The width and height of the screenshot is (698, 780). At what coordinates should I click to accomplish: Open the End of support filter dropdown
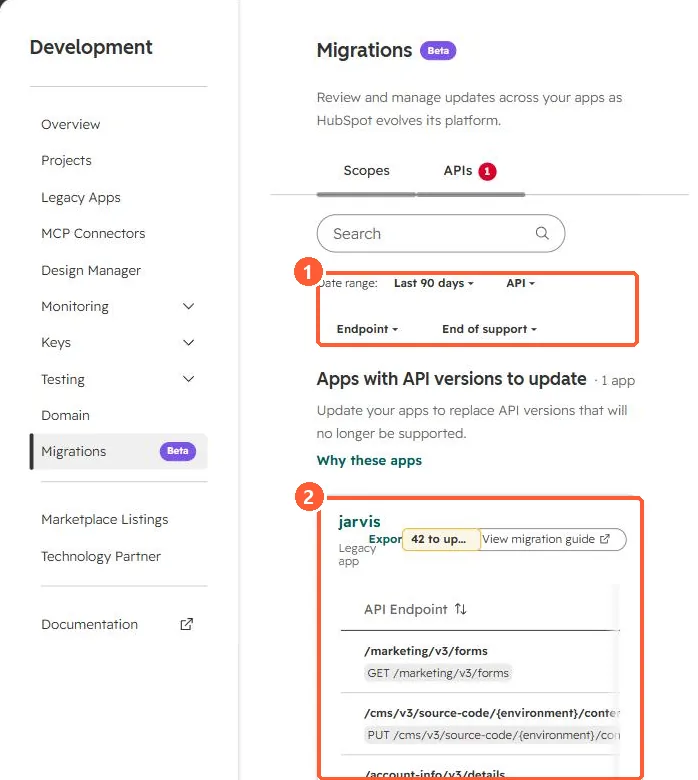click(x=489, y=329)
